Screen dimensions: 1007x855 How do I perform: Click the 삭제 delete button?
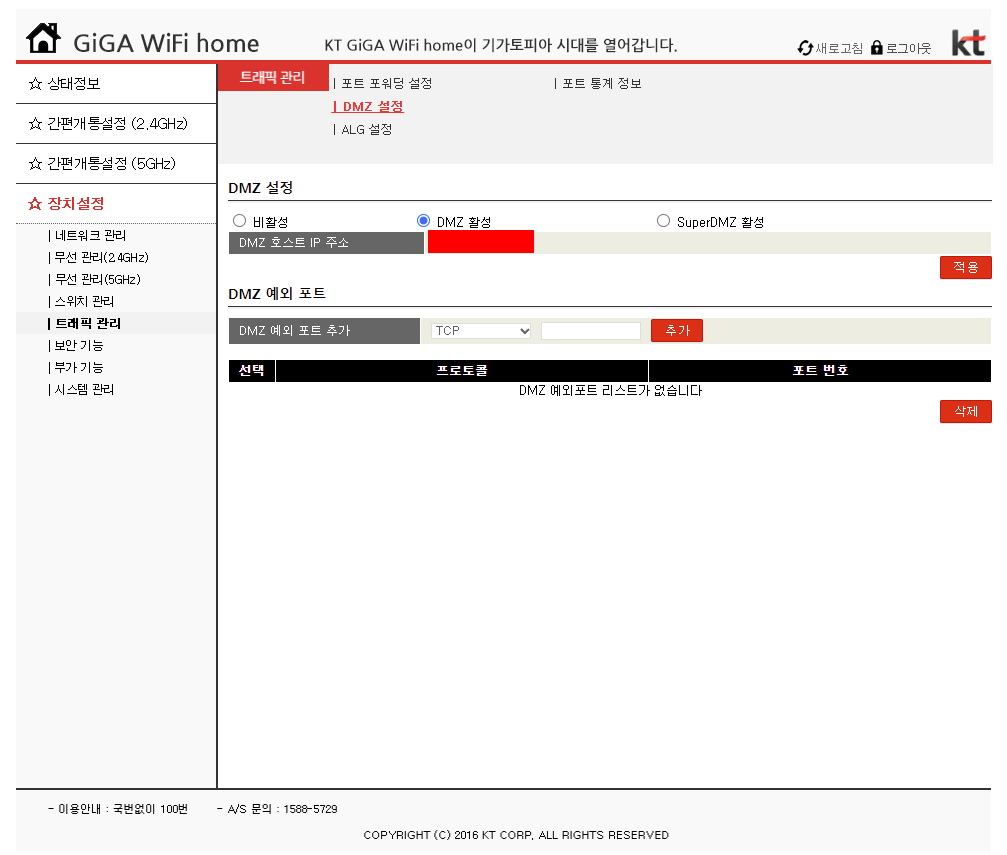click(x=965, y=411)
